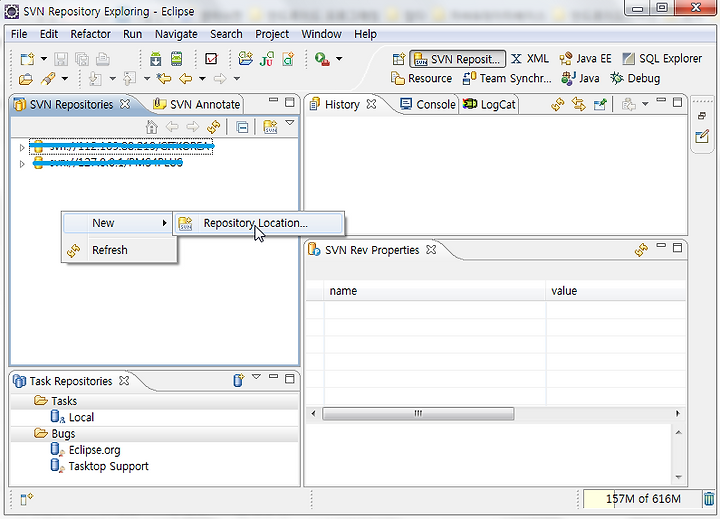This screenshot has height=519, width=720.
Task: Open the Task Repositories view menu triangle
Action: 256,377
